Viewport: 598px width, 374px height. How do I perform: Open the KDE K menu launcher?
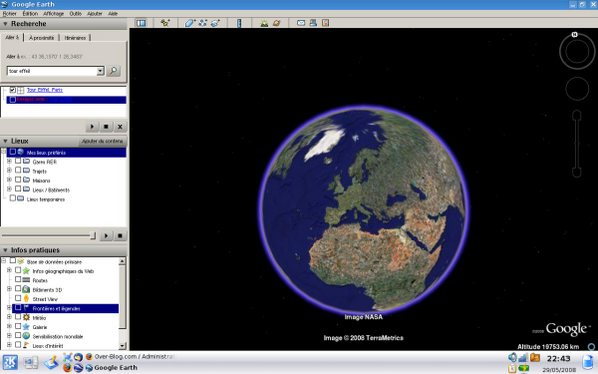pyautogui.click(x=10, y=362)
